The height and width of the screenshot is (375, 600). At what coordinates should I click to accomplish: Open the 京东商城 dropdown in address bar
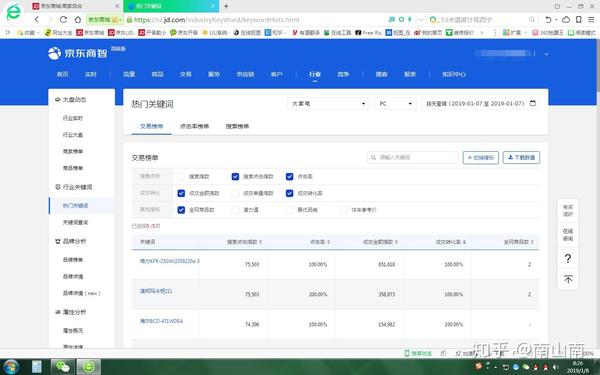click(104, 20)
